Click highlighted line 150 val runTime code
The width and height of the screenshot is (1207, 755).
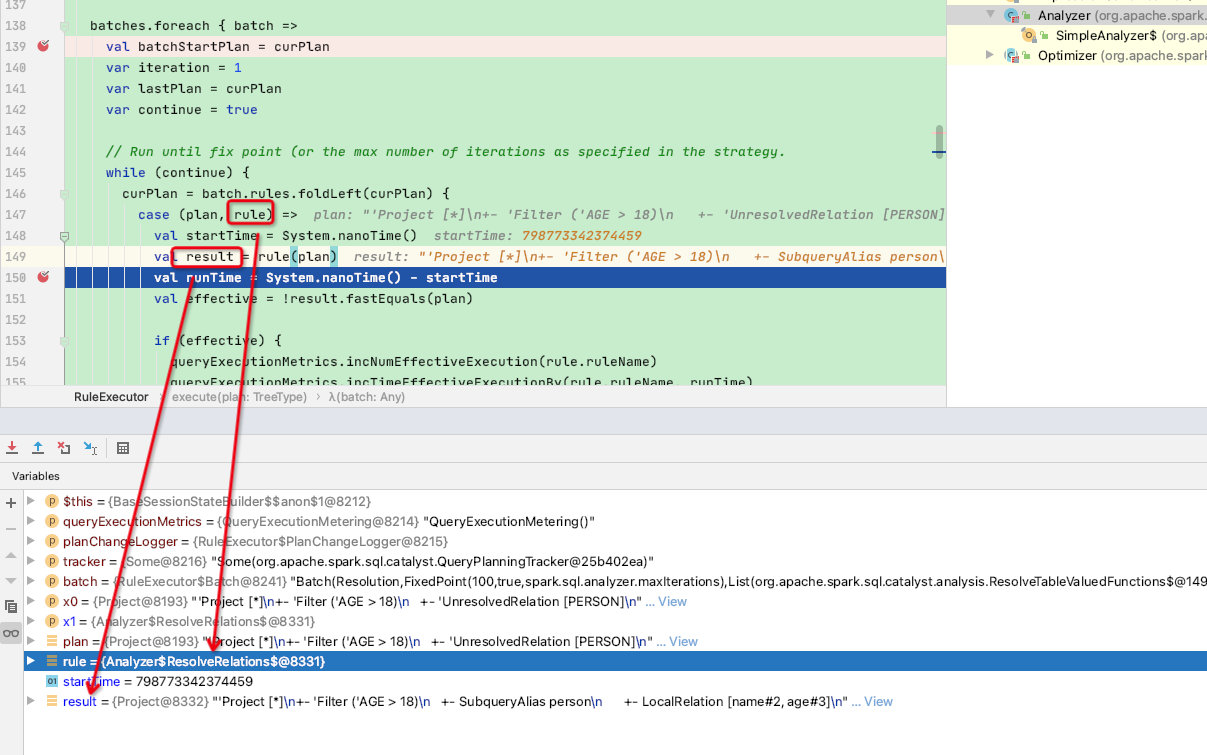tap(326, 278)
